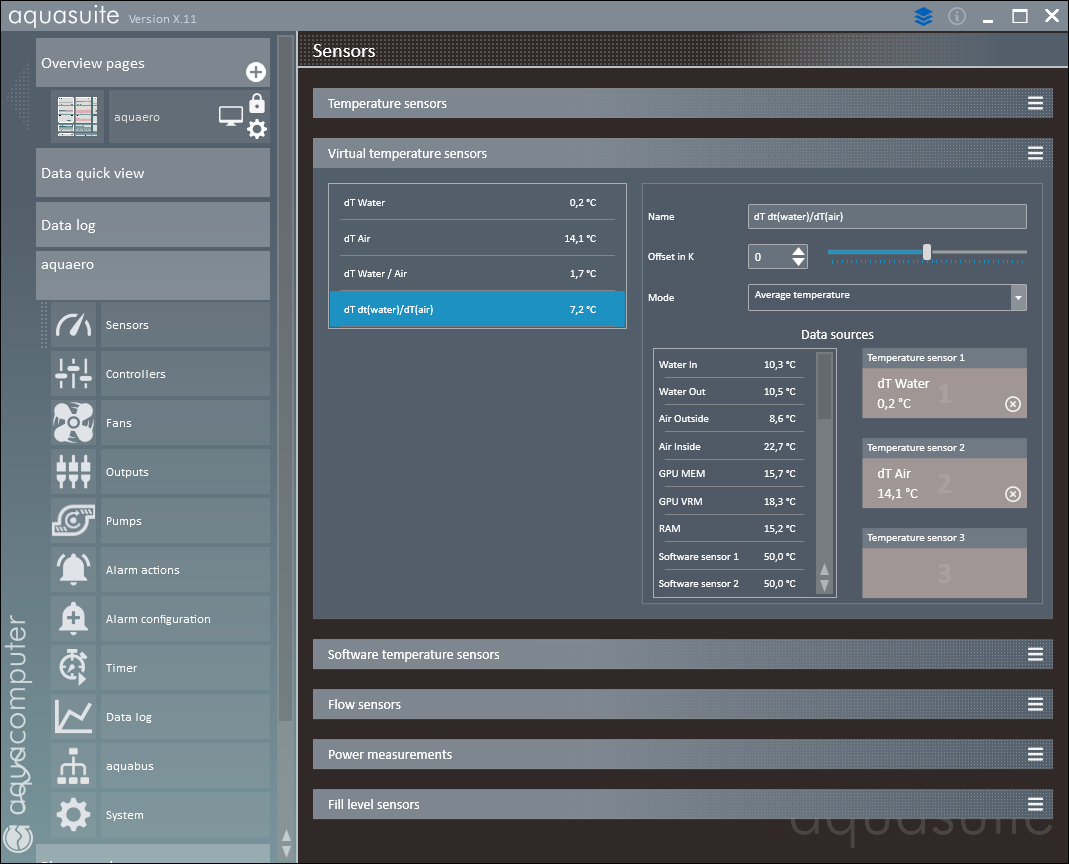1069x864 pixels.
Task: Select the dT dt(water)/dT(air) highlighted row
Action: click(x=477, y=310)
